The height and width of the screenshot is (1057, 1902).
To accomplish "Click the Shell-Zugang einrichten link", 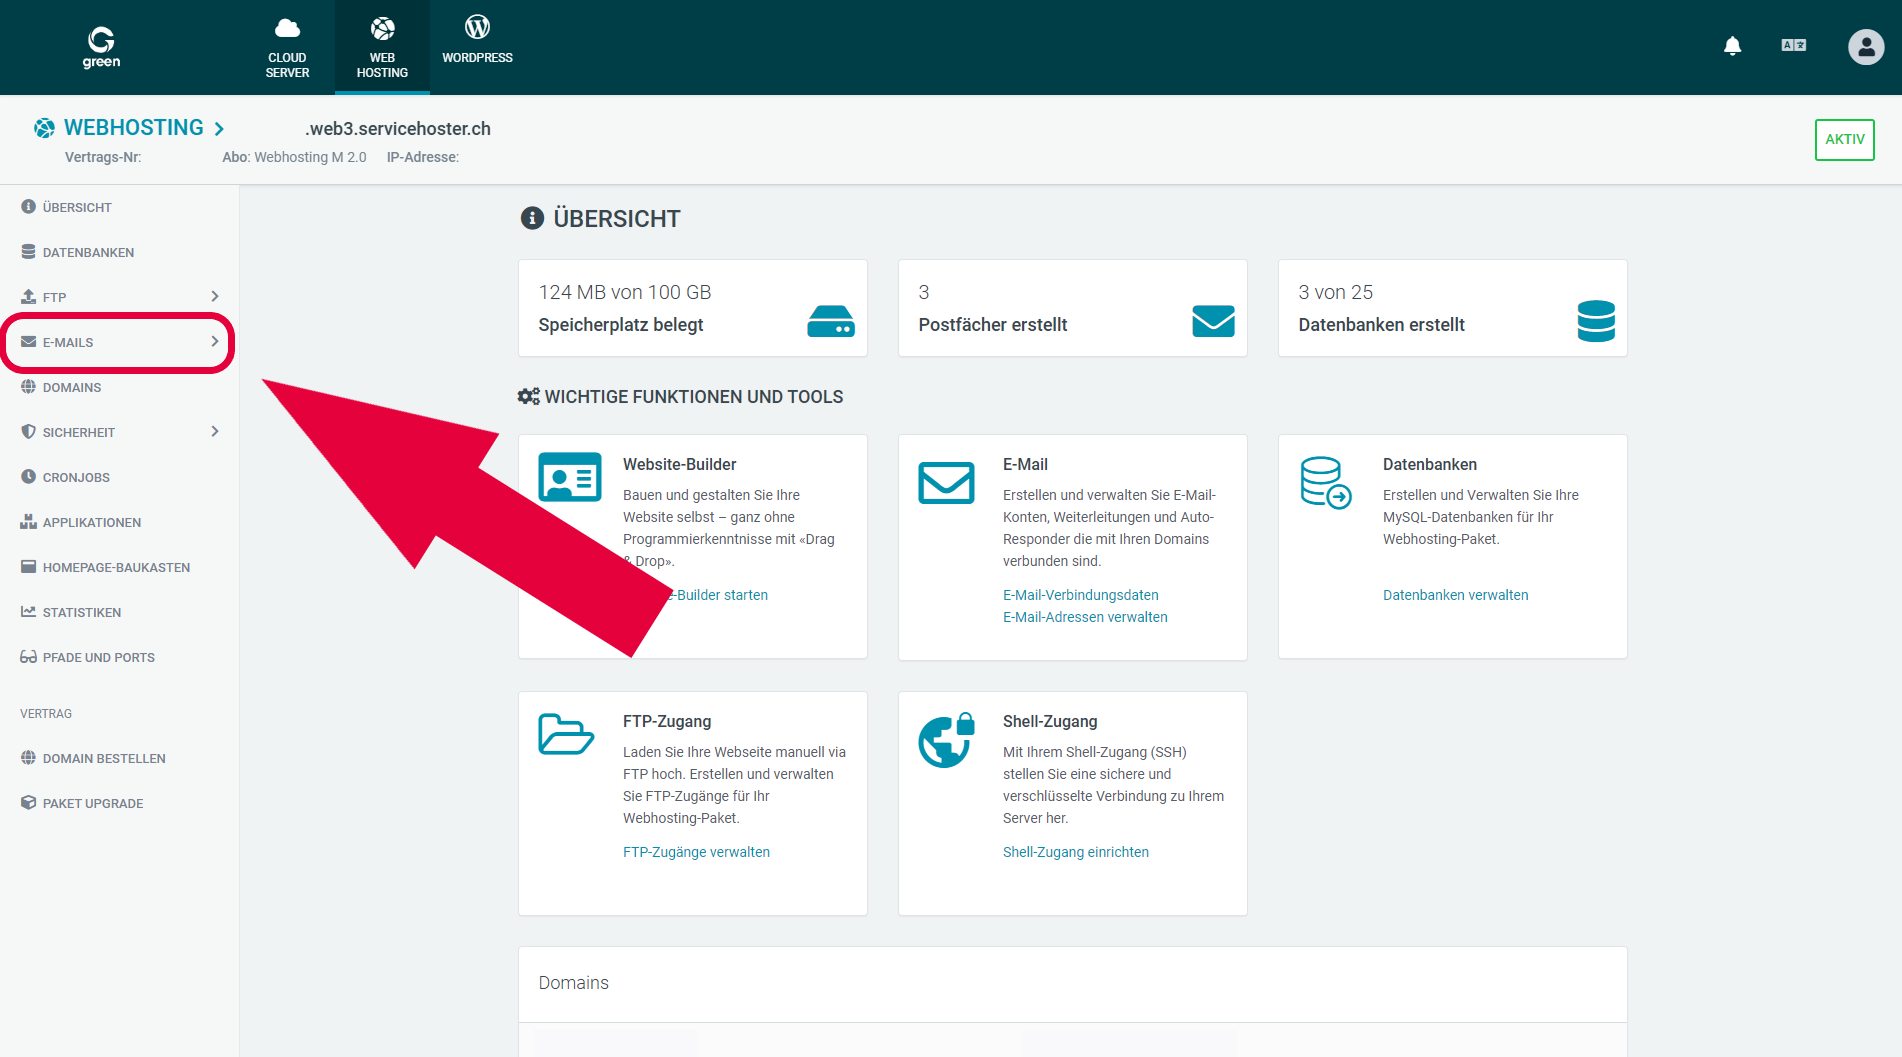I will pyautogui.click(x=1075, y=852).
